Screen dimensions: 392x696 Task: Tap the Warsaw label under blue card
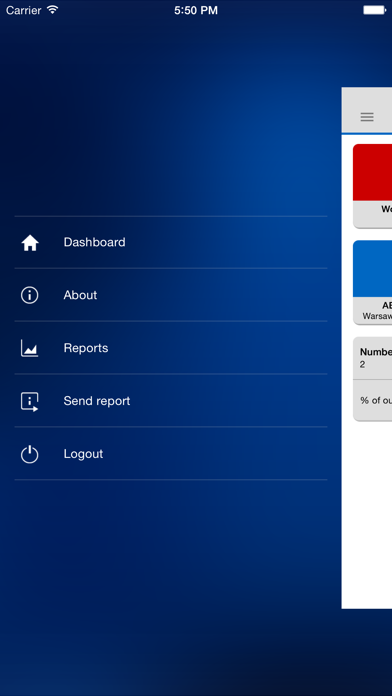pyautogui.click(x=377, y=316)
